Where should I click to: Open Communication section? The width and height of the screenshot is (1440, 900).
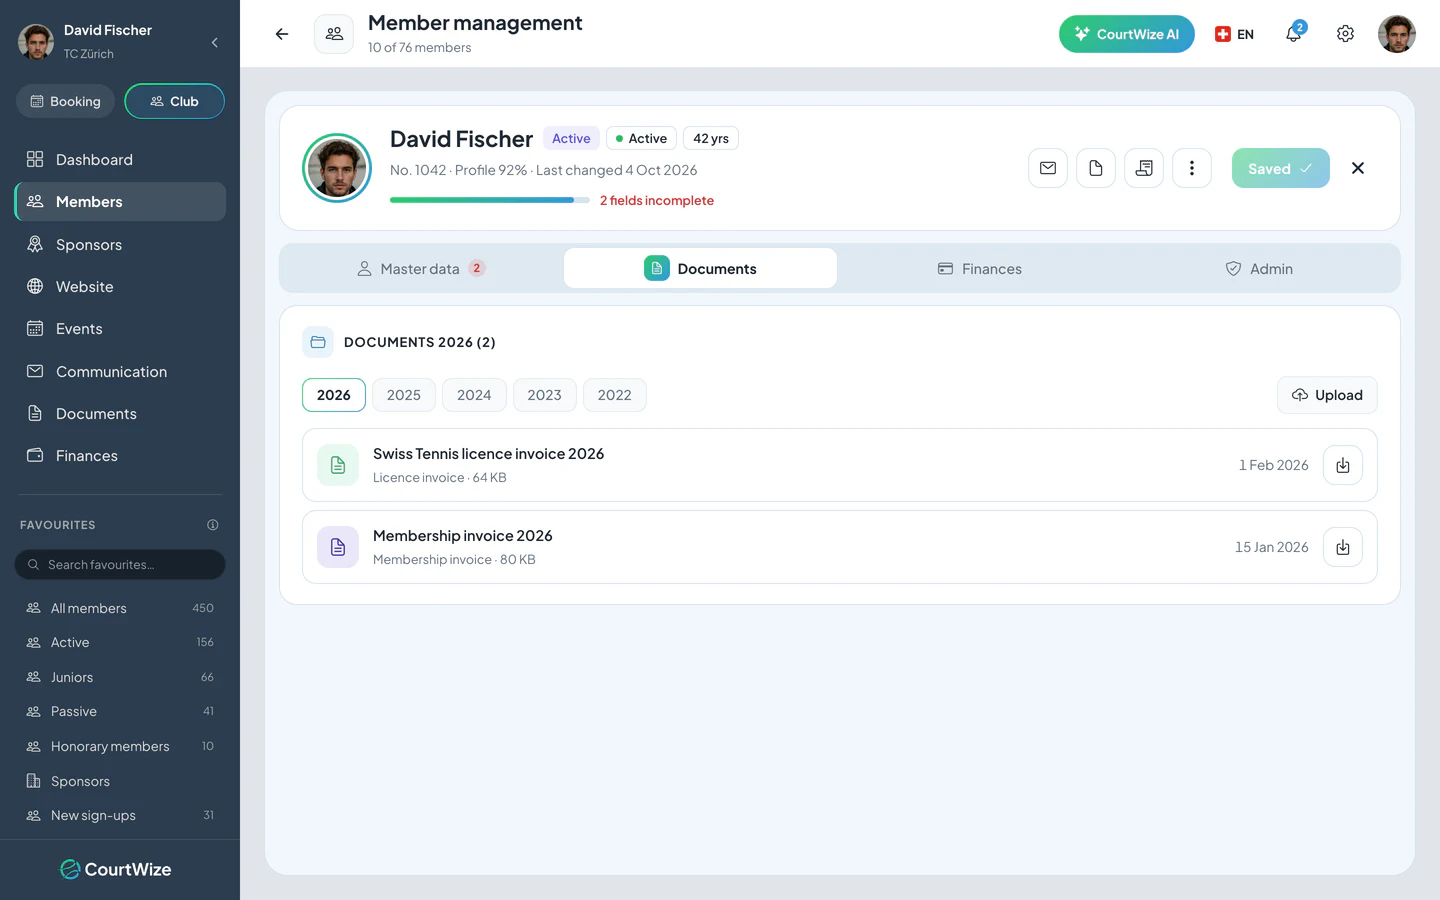pos(120,371)
